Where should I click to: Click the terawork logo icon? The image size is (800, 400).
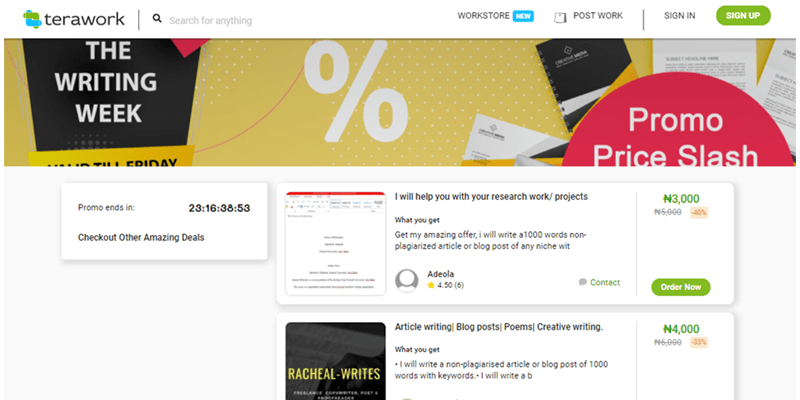(32, 19)
